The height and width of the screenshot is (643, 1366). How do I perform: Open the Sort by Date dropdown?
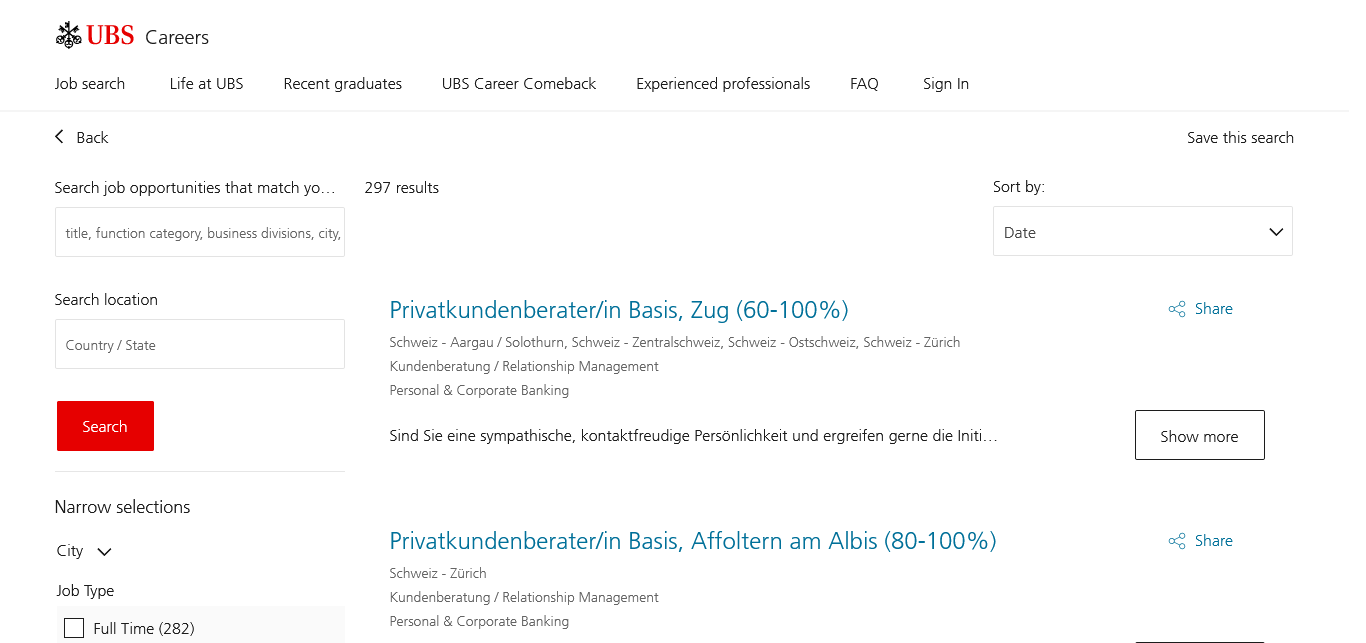[x=1142, y=232]
